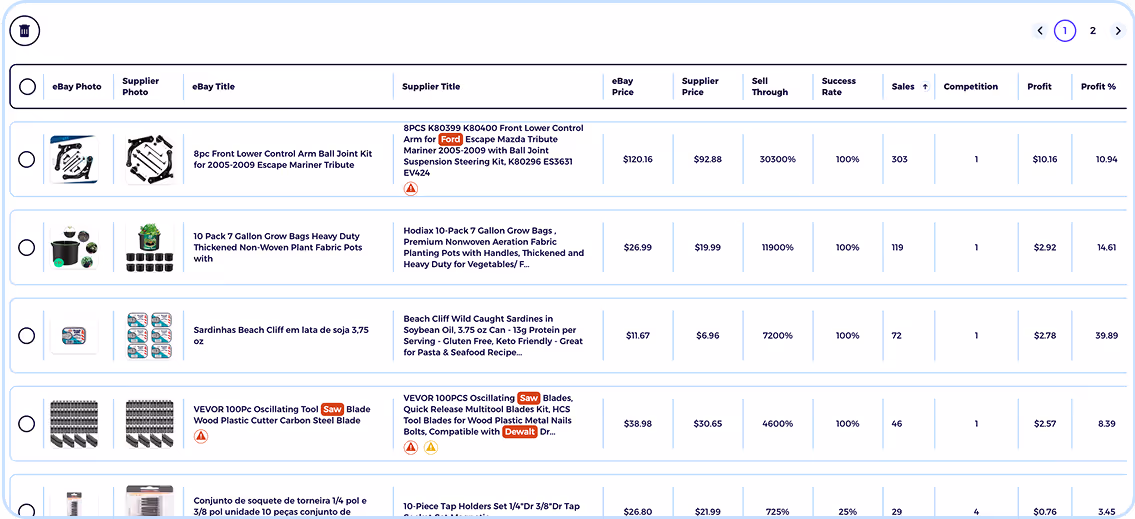Select the VEVOR Oscillating Tool row checkbox
Screen dimensions: 1135x519
click(27, 423)
